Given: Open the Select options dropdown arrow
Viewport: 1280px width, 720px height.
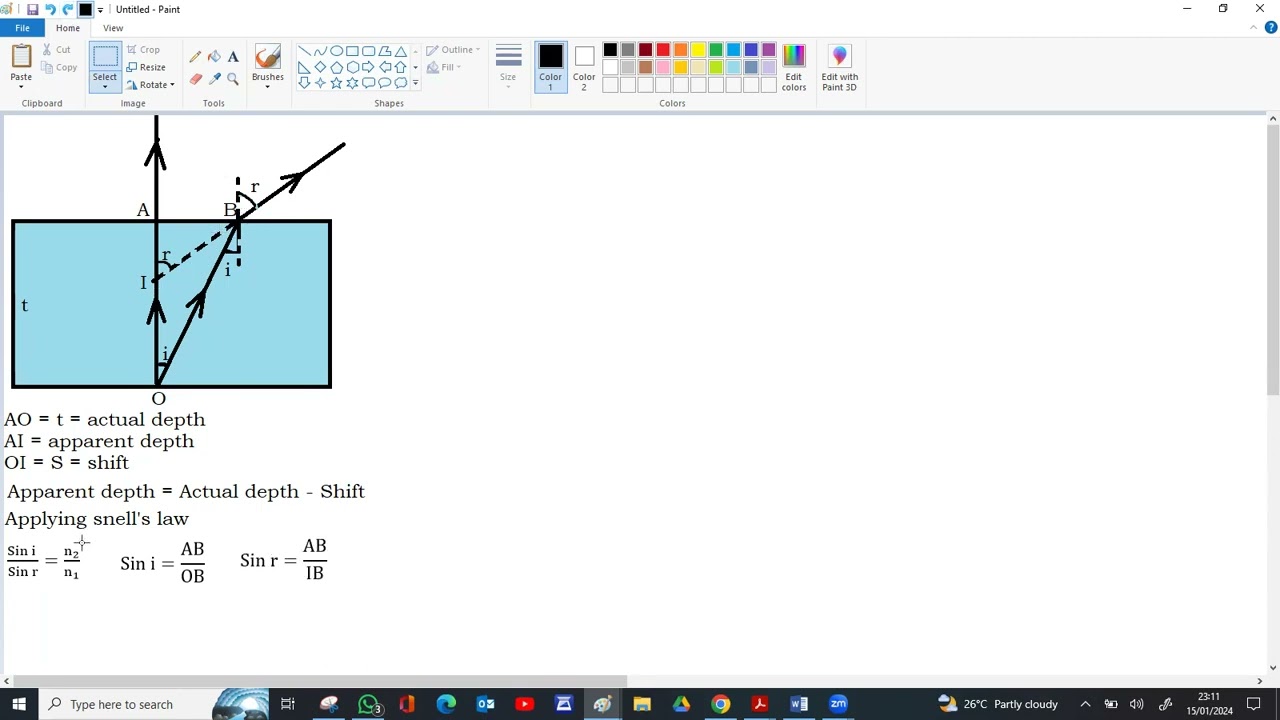Looking at the screenshot, I should point(105,87).
